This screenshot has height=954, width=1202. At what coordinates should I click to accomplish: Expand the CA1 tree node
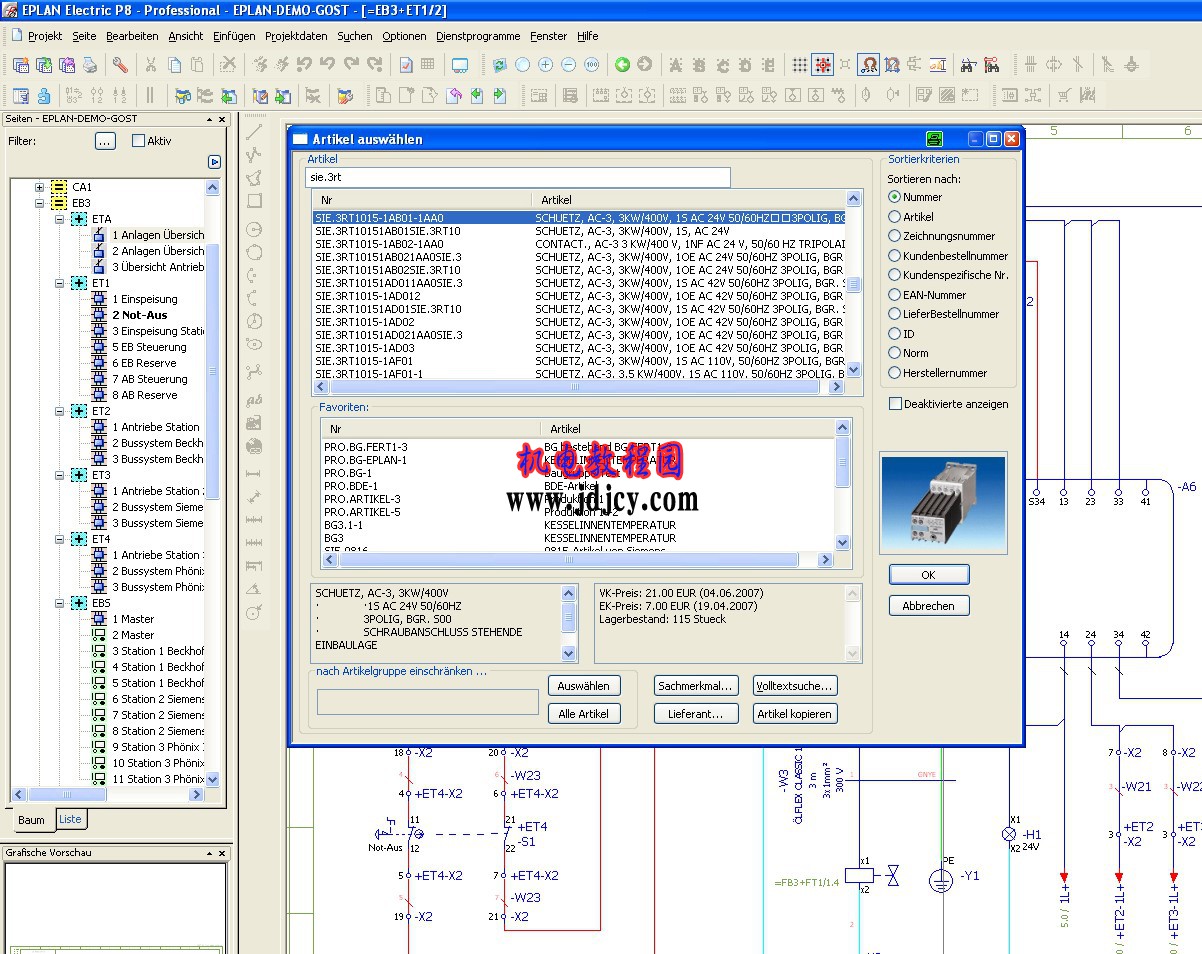[40, 187]
